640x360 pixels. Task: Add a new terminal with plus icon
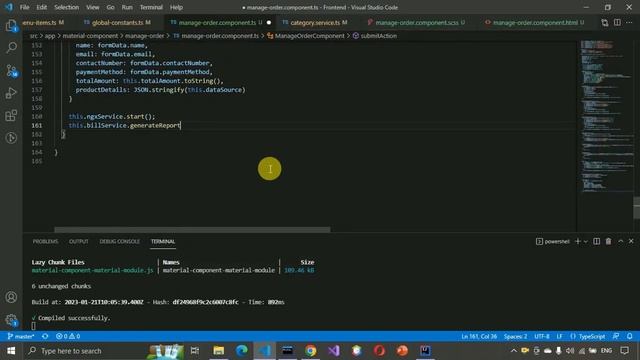578,241
